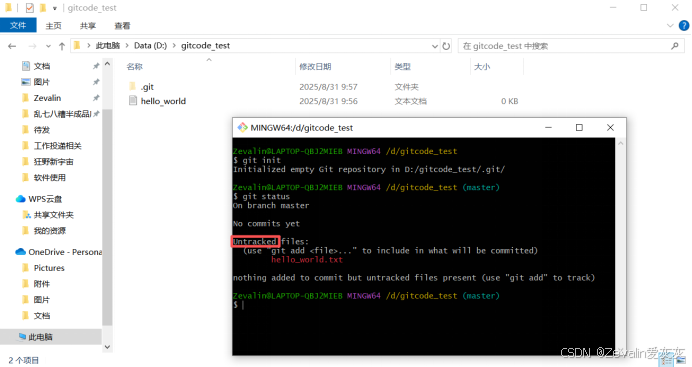
Task: Open the quick access toolbar customize dropdown
Action: click(x=54, y=8)
